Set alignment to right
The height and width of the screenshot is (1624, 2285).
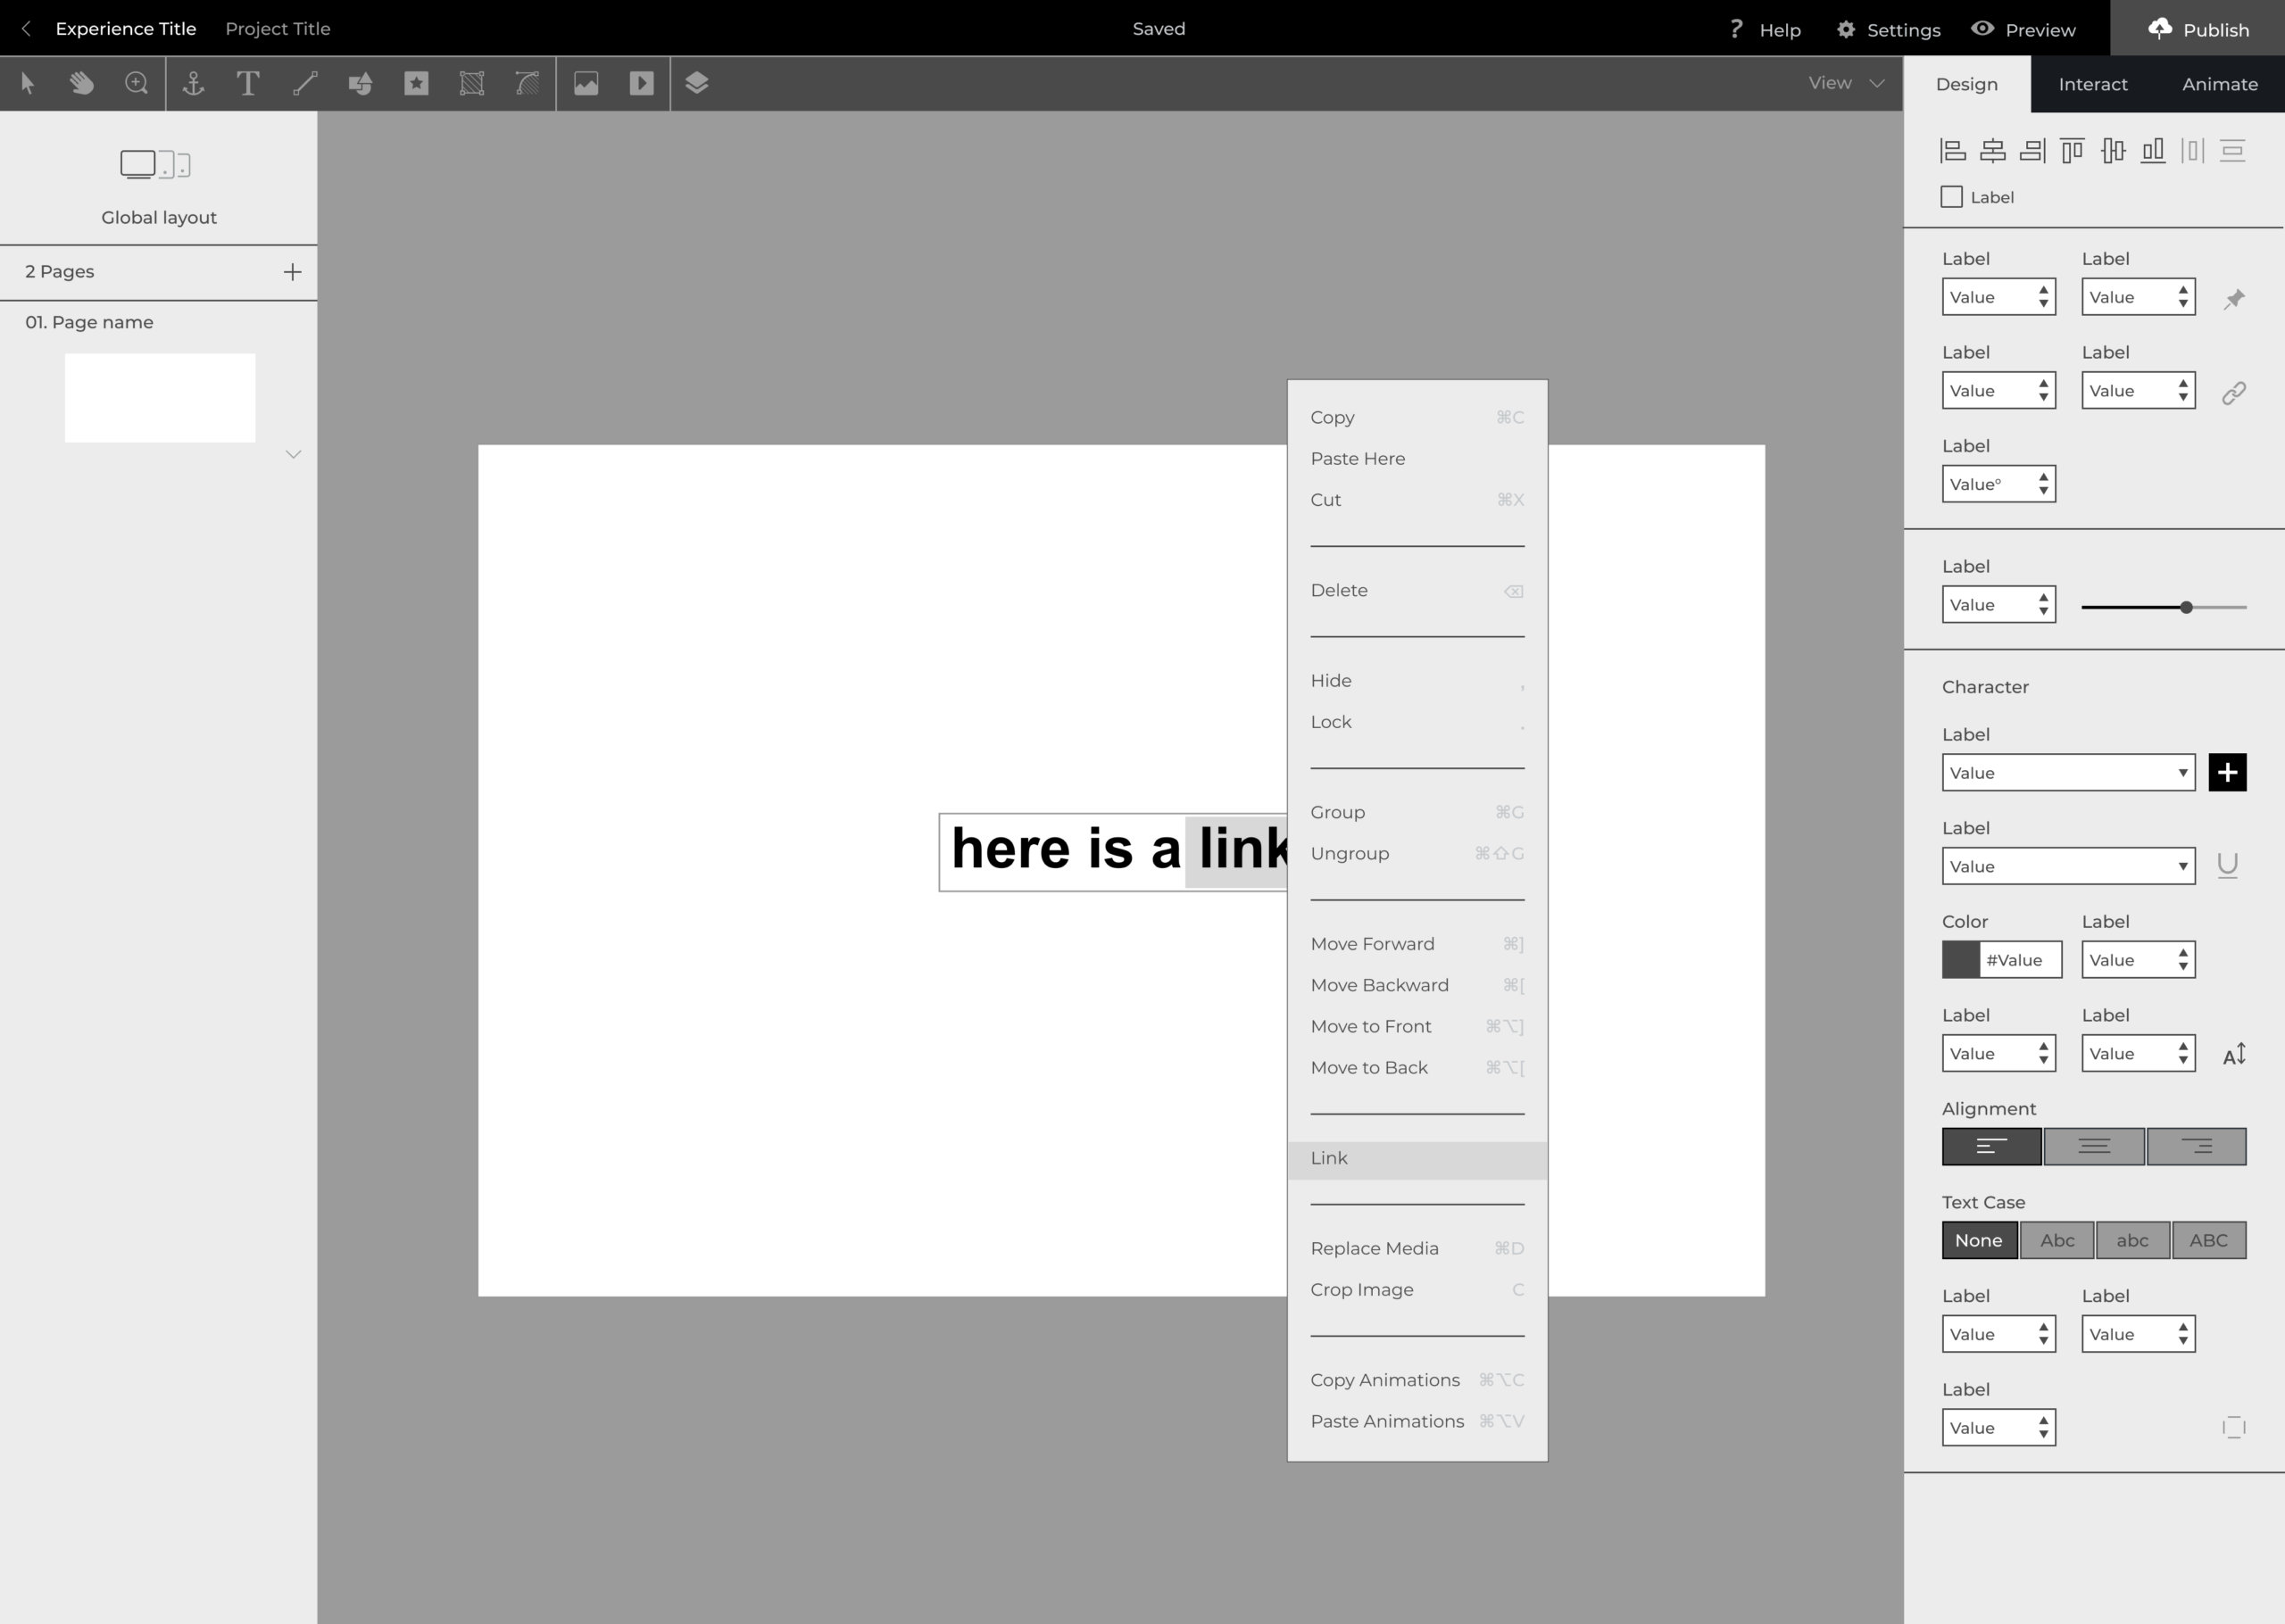[x=2196, y=1146]
